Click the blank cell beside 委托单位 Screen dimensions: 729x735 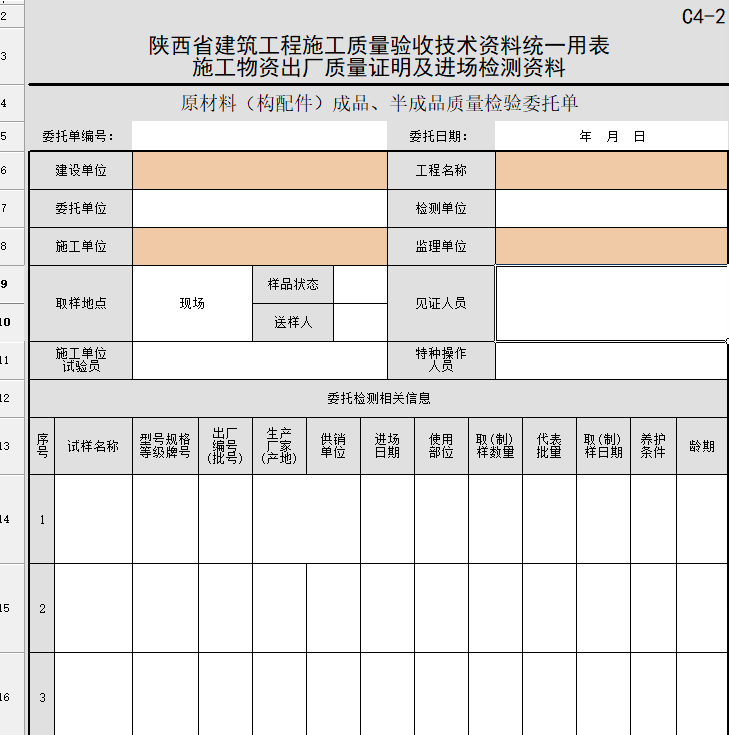[x=259, y=208]
